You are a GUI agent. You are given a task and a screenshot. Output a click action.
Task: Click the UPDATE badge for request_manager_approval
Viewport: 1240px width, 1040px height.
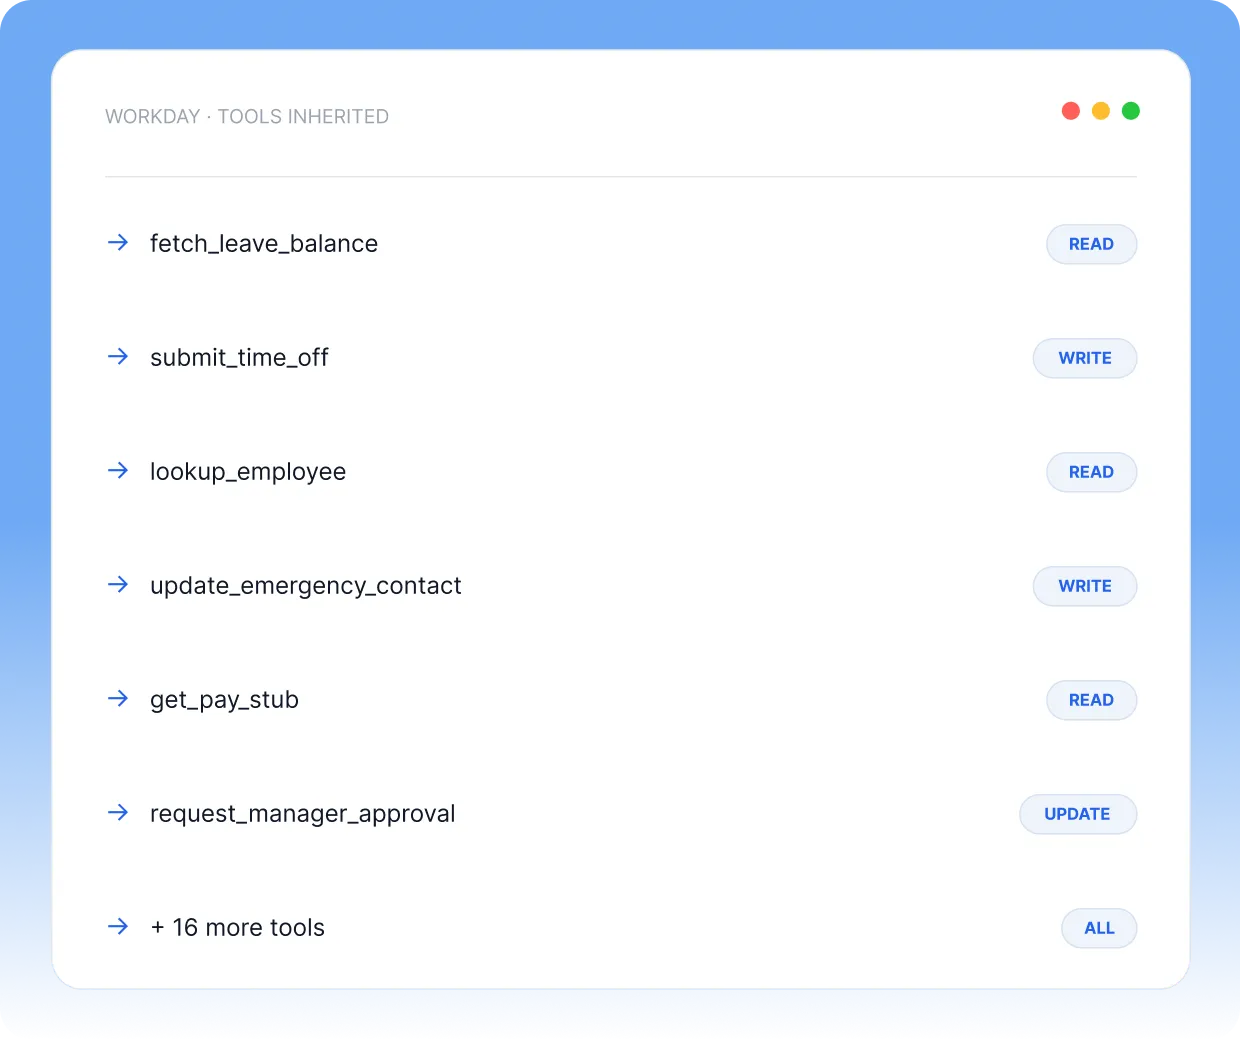click(1078, 814)
